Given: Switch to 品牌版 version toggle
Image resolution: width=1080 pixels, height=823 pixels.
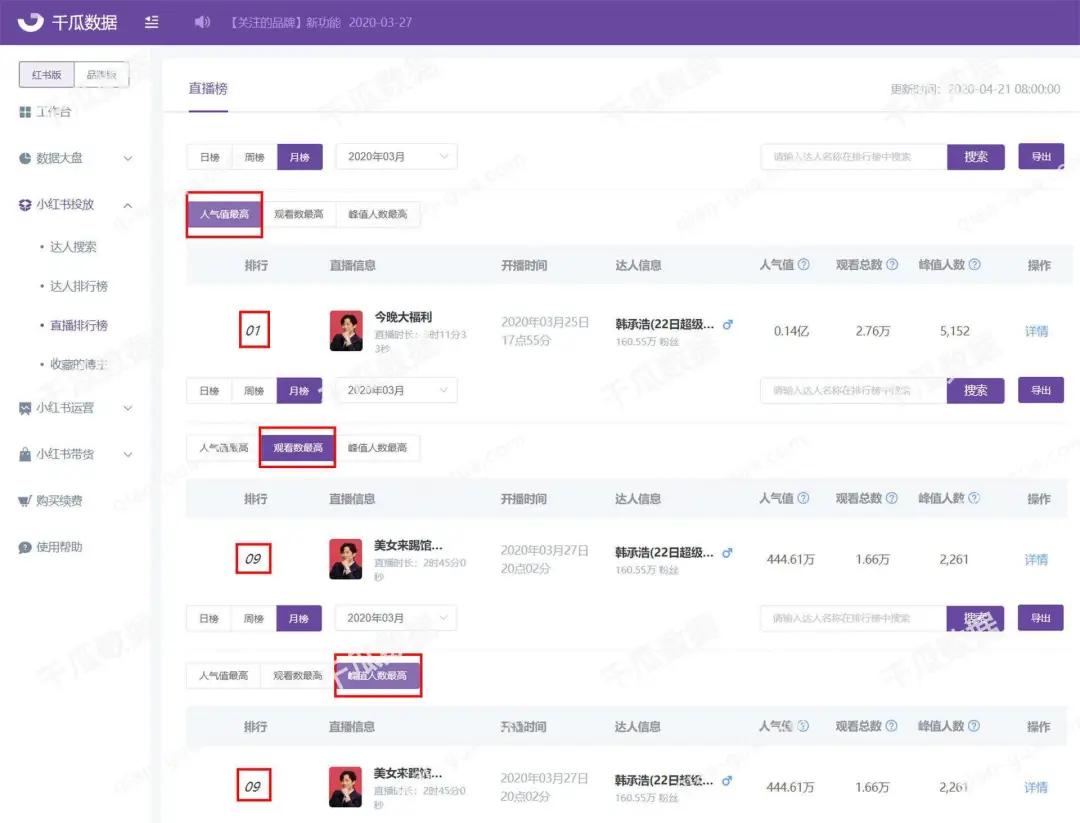Looking at the screenshot, I should [x=101, y=74].
